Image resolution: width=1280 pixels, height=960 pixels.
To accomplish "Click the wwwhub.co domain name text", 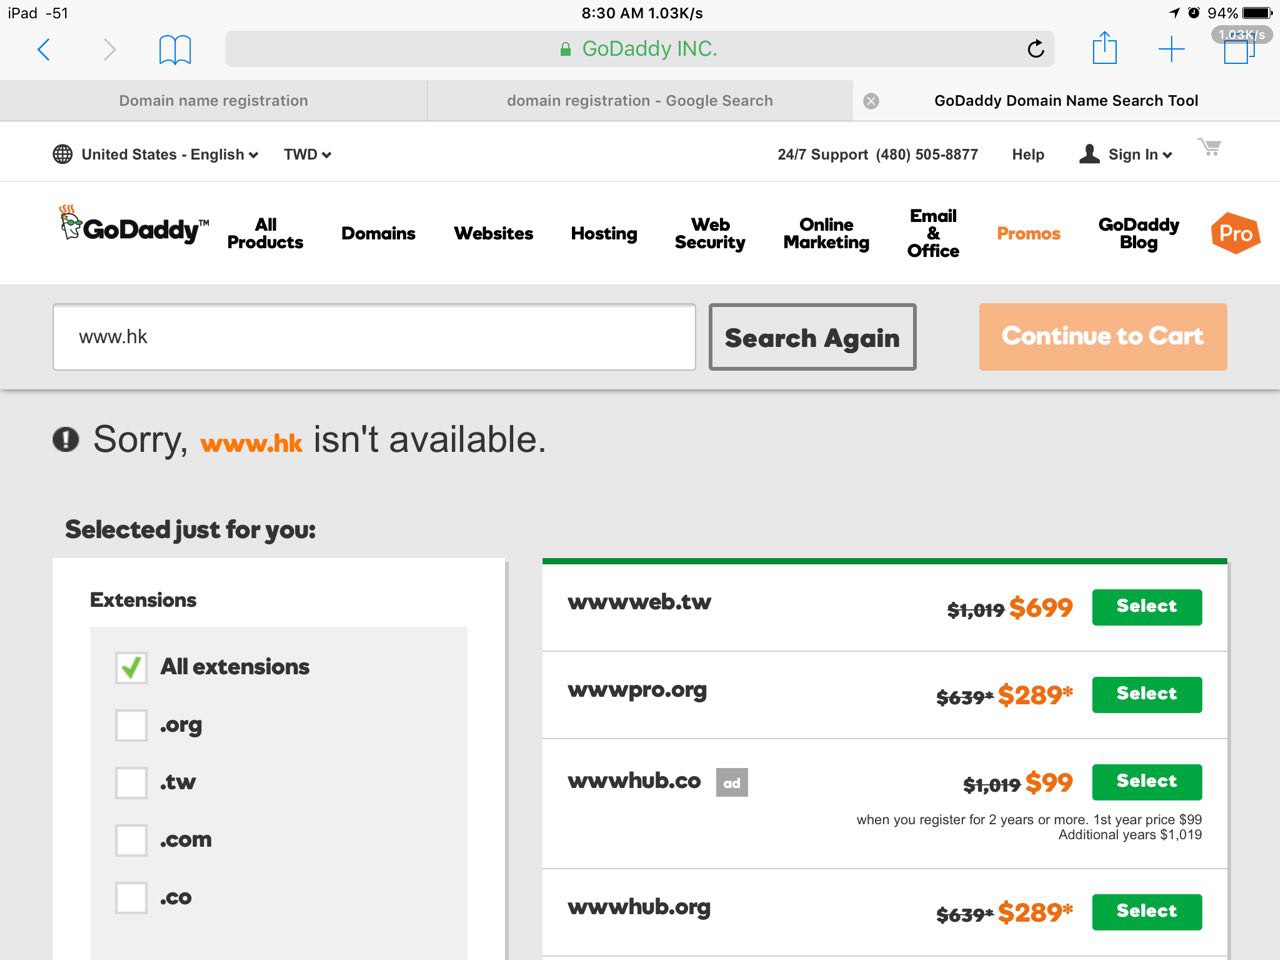I will click(x=634, y=781).
